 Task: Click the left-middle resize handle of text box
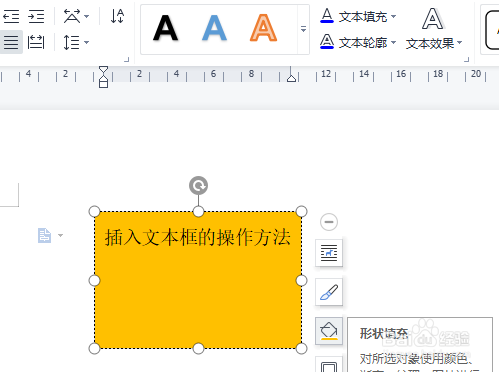point(95,281)
